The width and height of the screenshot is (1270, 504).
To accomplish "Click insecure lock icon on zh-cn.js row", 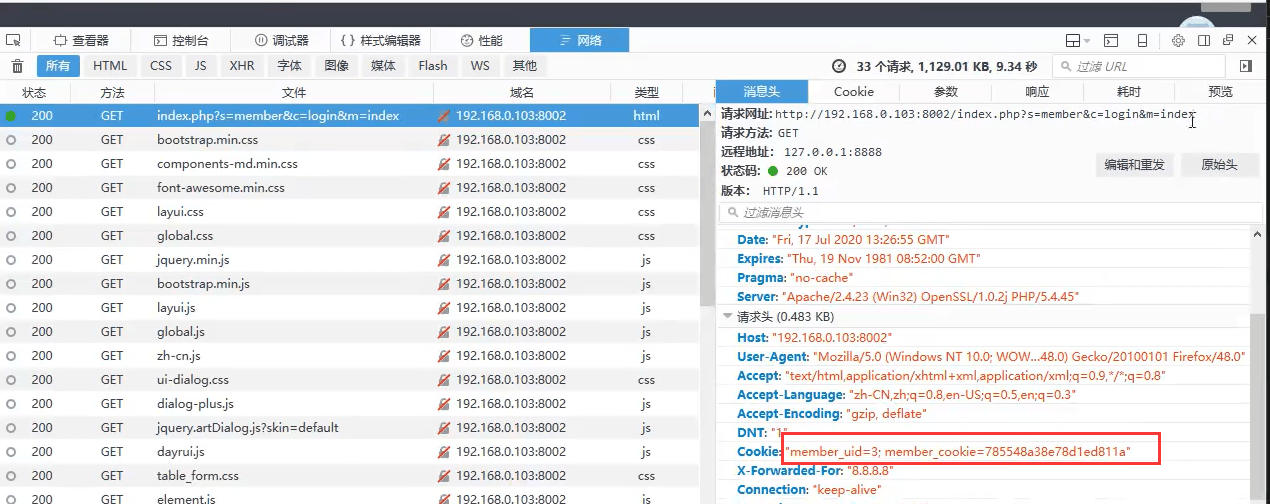I will point(444,356).
